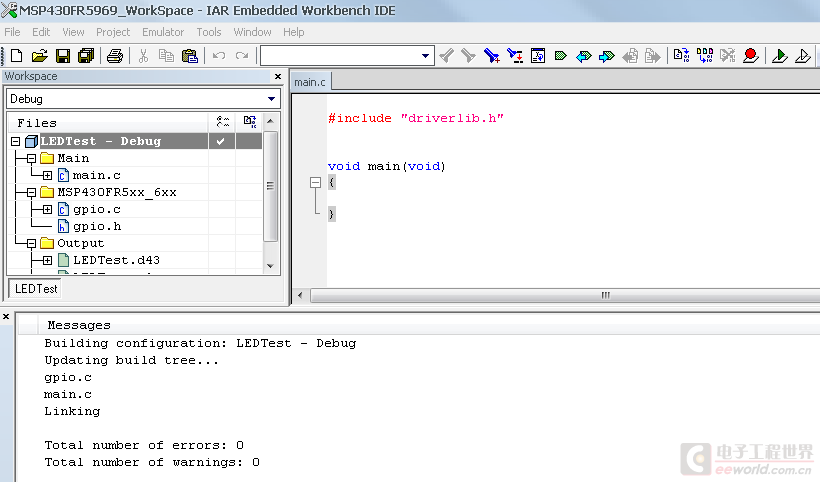The width and height of the screenshot is (820, 482).
Task: Select the LEDTest workspace tab
Action: 36,289
